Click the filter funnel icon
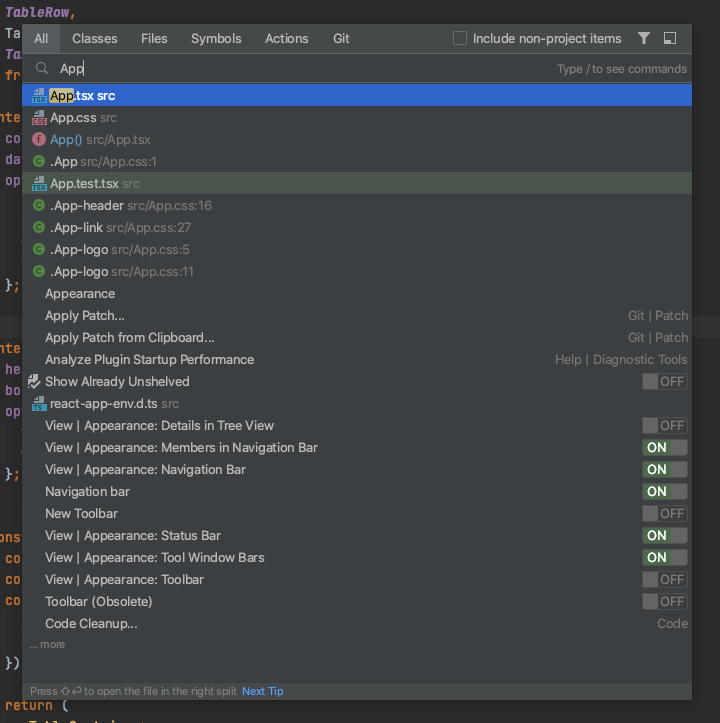 click(x=644, y=38)
